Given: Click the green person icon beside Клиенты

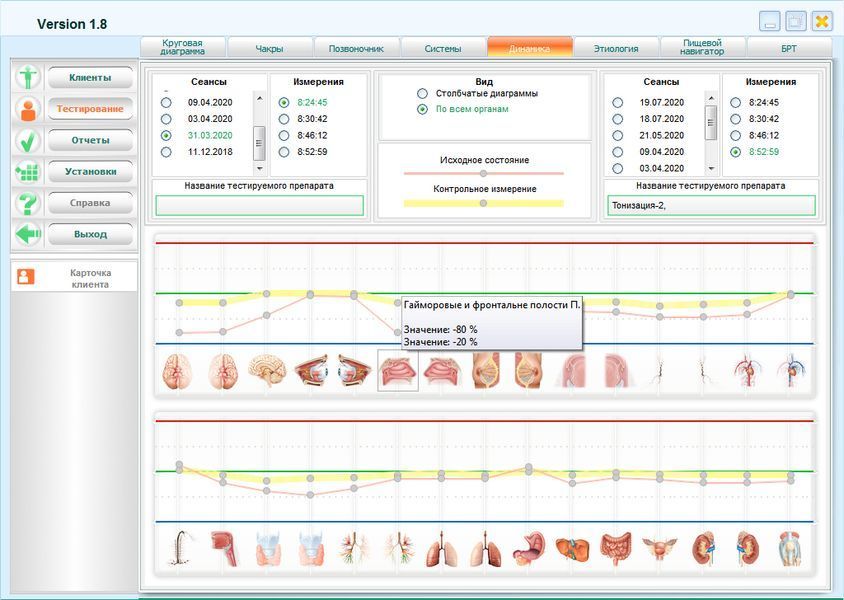Looking at the screenshot, I should [x=27, y=77].
